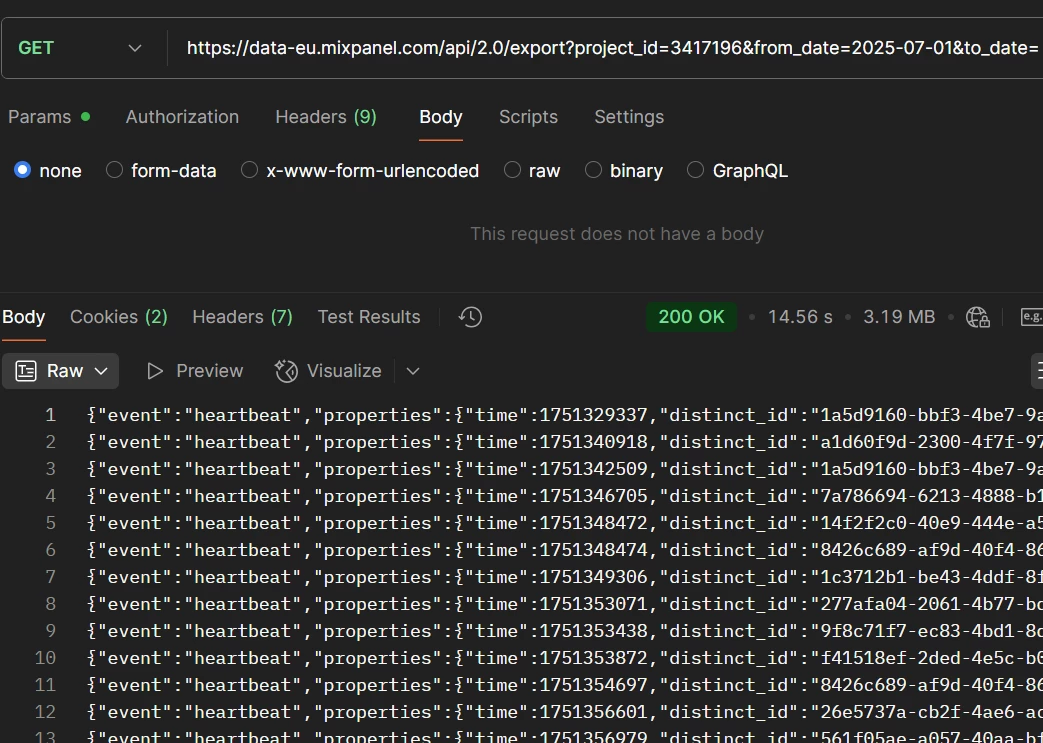Click the 3.19 MB response size
Image resolution: width=1043 pixels, height=743 pixels.
click(x=899, y=317)
